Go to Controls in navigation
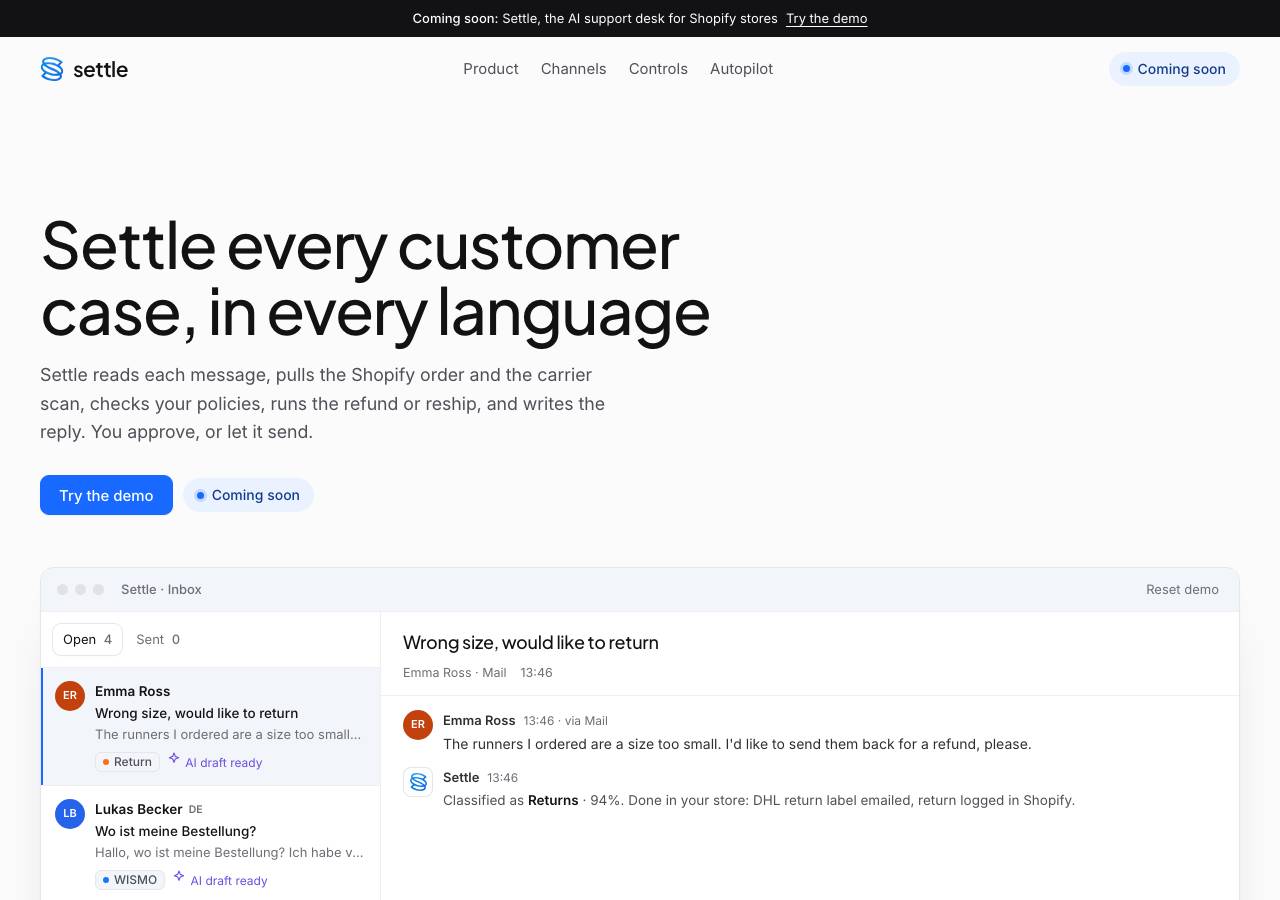Image resolution: width=1280 pixels, height=900 pixels. [x=658, y=69]
